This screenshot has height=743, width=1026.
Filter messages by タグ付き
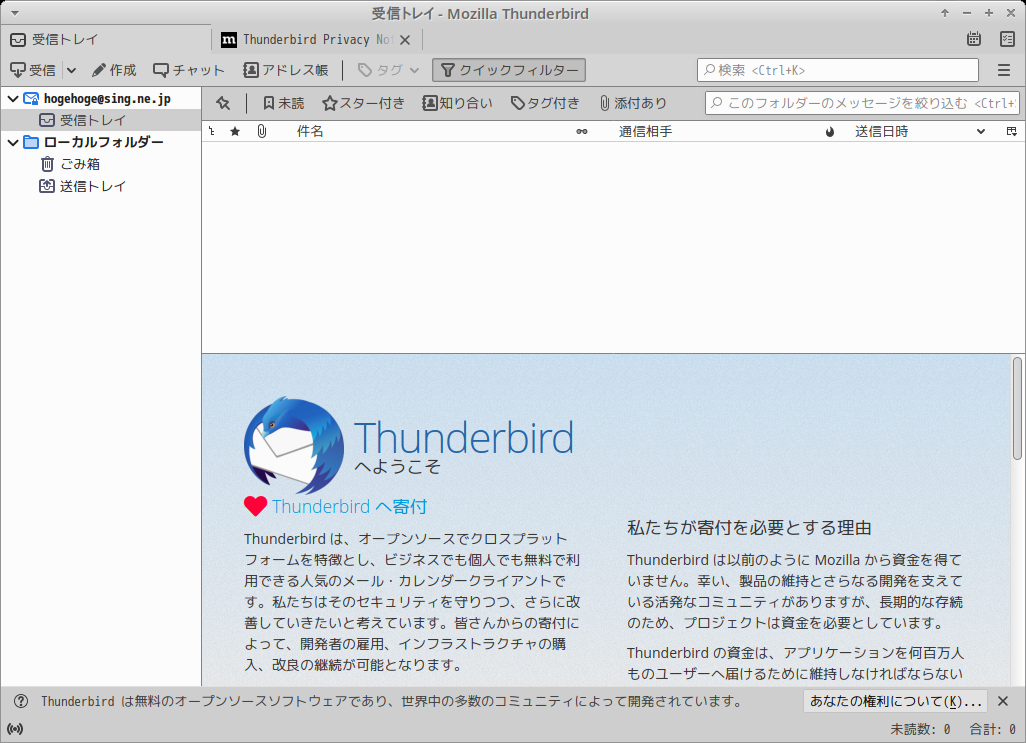tap(545, 103)
